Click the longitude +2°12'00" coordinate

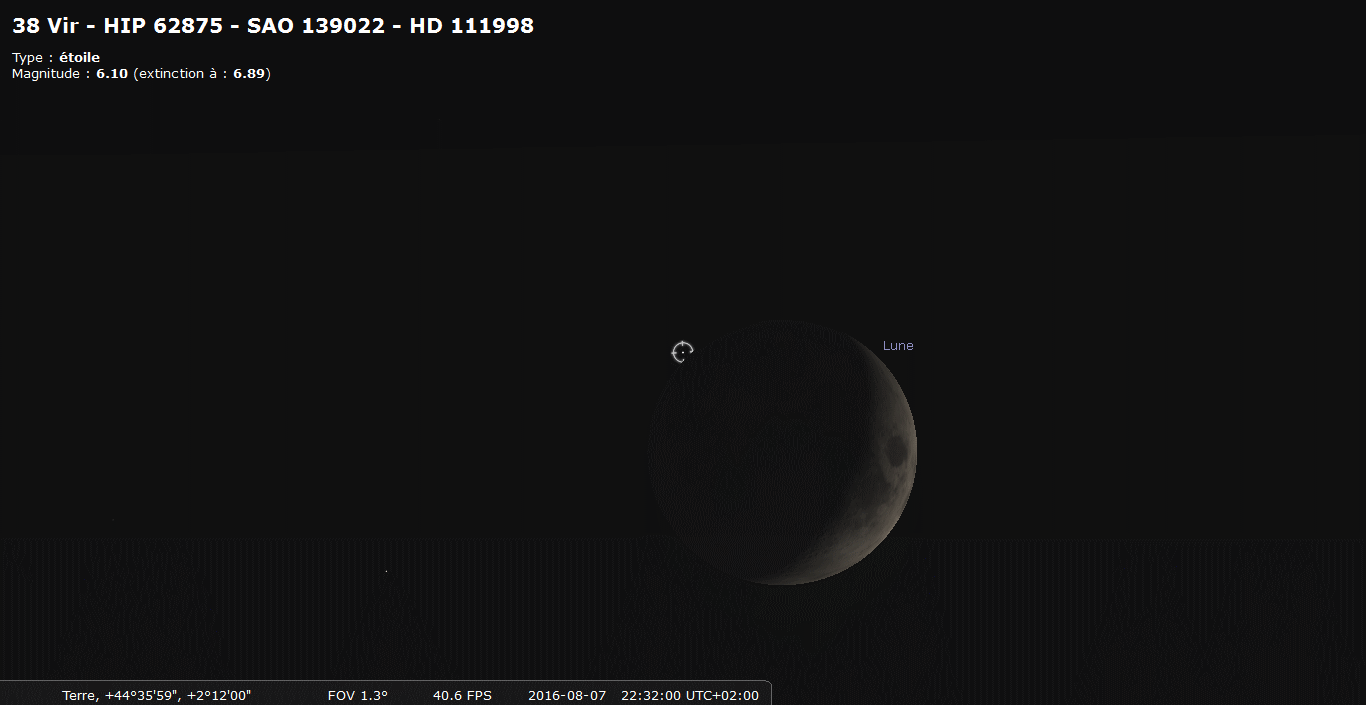click(x=219, y=695)
